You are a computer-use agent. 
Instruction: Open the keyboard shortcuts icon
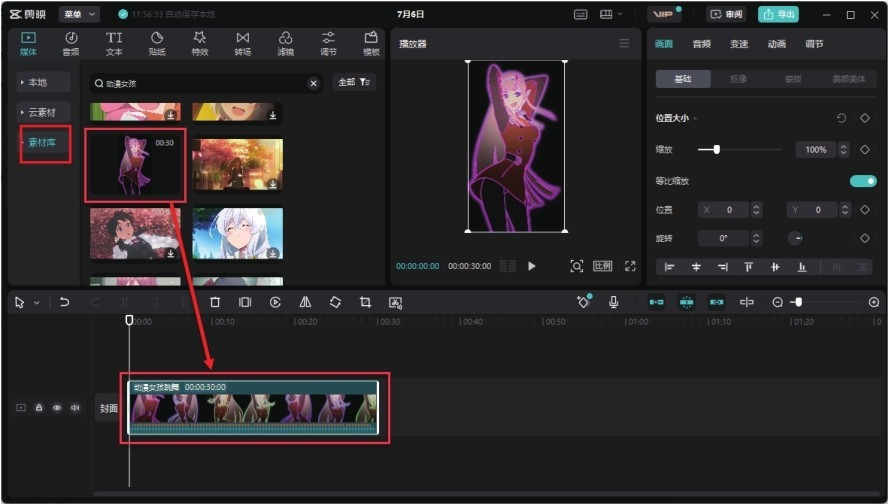[x=580, y=15]
